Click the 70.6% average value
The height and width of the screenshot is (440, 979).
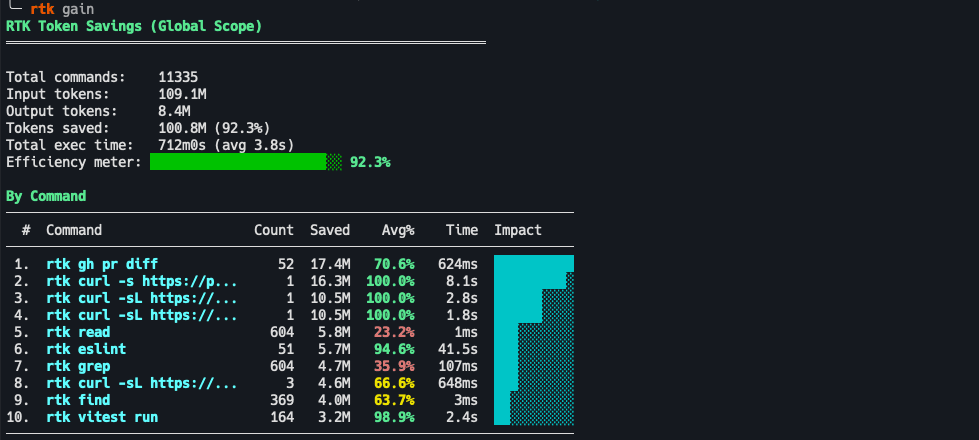coord(394,264)
